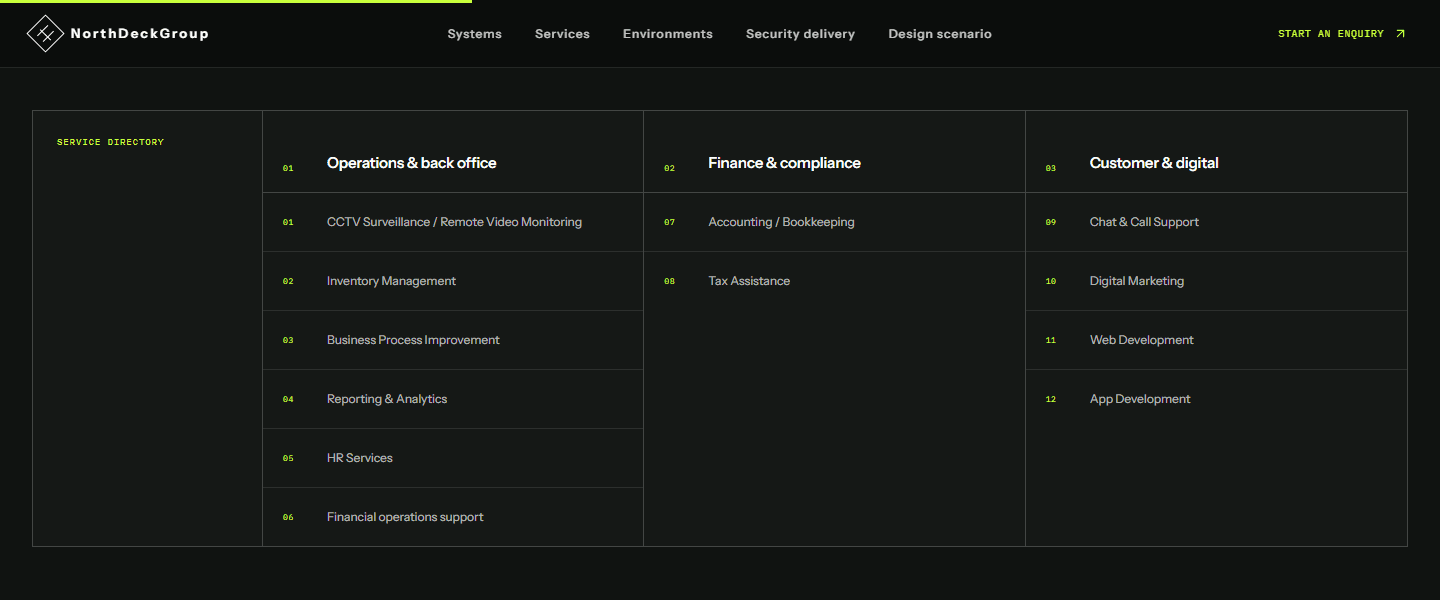
Task: Open the Services navigation item
Action: 562,34
